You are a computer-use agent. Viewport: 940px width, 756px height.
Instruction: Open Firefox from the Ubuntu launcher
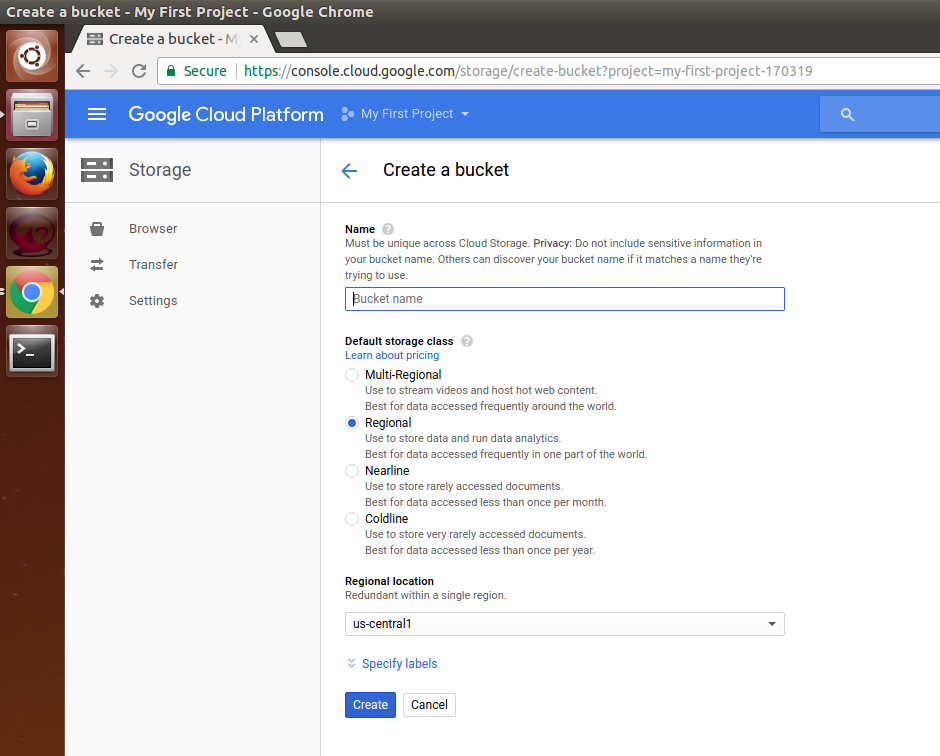[x=32, y=174]
